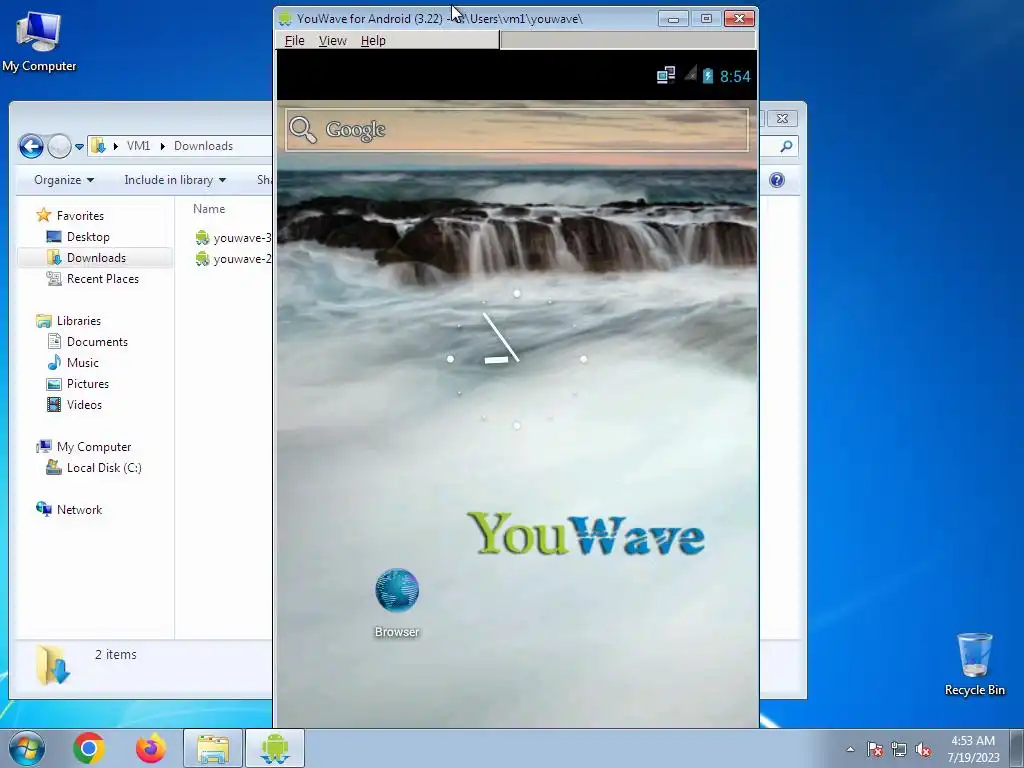The height and width of the screenshot is (768, 1024).
Task: Tap the Android battery charging icon
Action: [x=708, y=76]
